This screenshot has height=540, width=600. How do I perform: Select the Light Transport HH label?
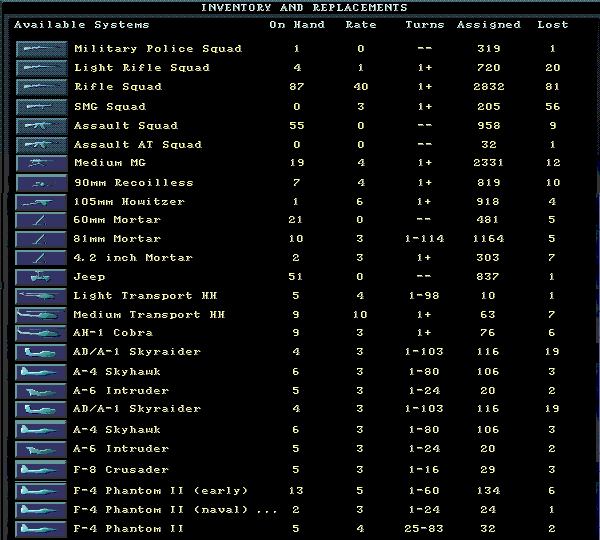(x=145, y=296)
